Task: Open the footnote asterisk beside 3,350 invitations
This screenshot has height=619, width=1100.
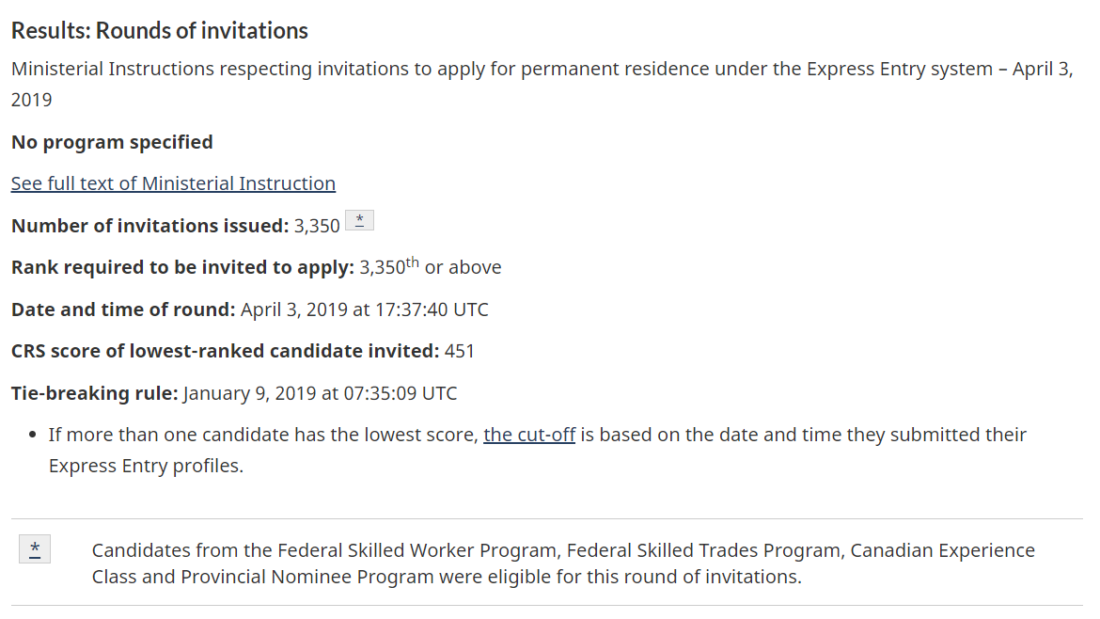Action: [359, 221]
